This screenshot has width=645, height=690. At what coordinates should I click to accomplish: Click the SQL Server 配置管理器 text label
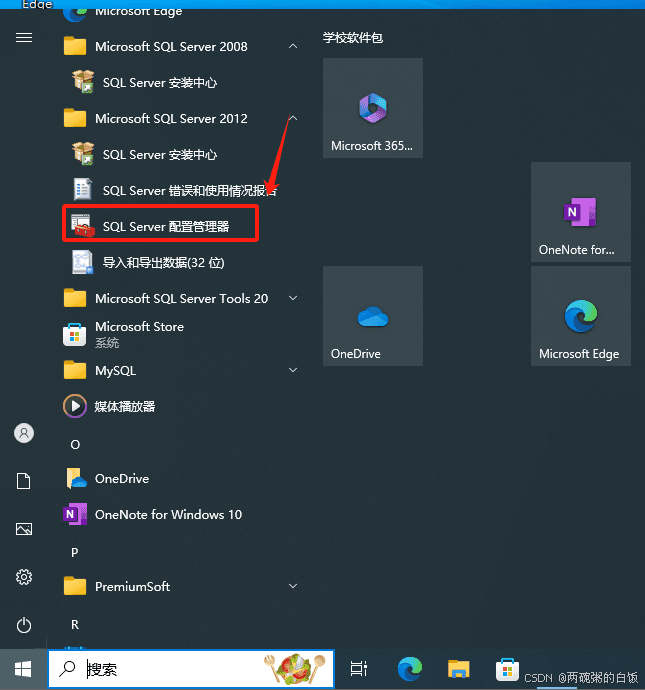click(166, 227)
